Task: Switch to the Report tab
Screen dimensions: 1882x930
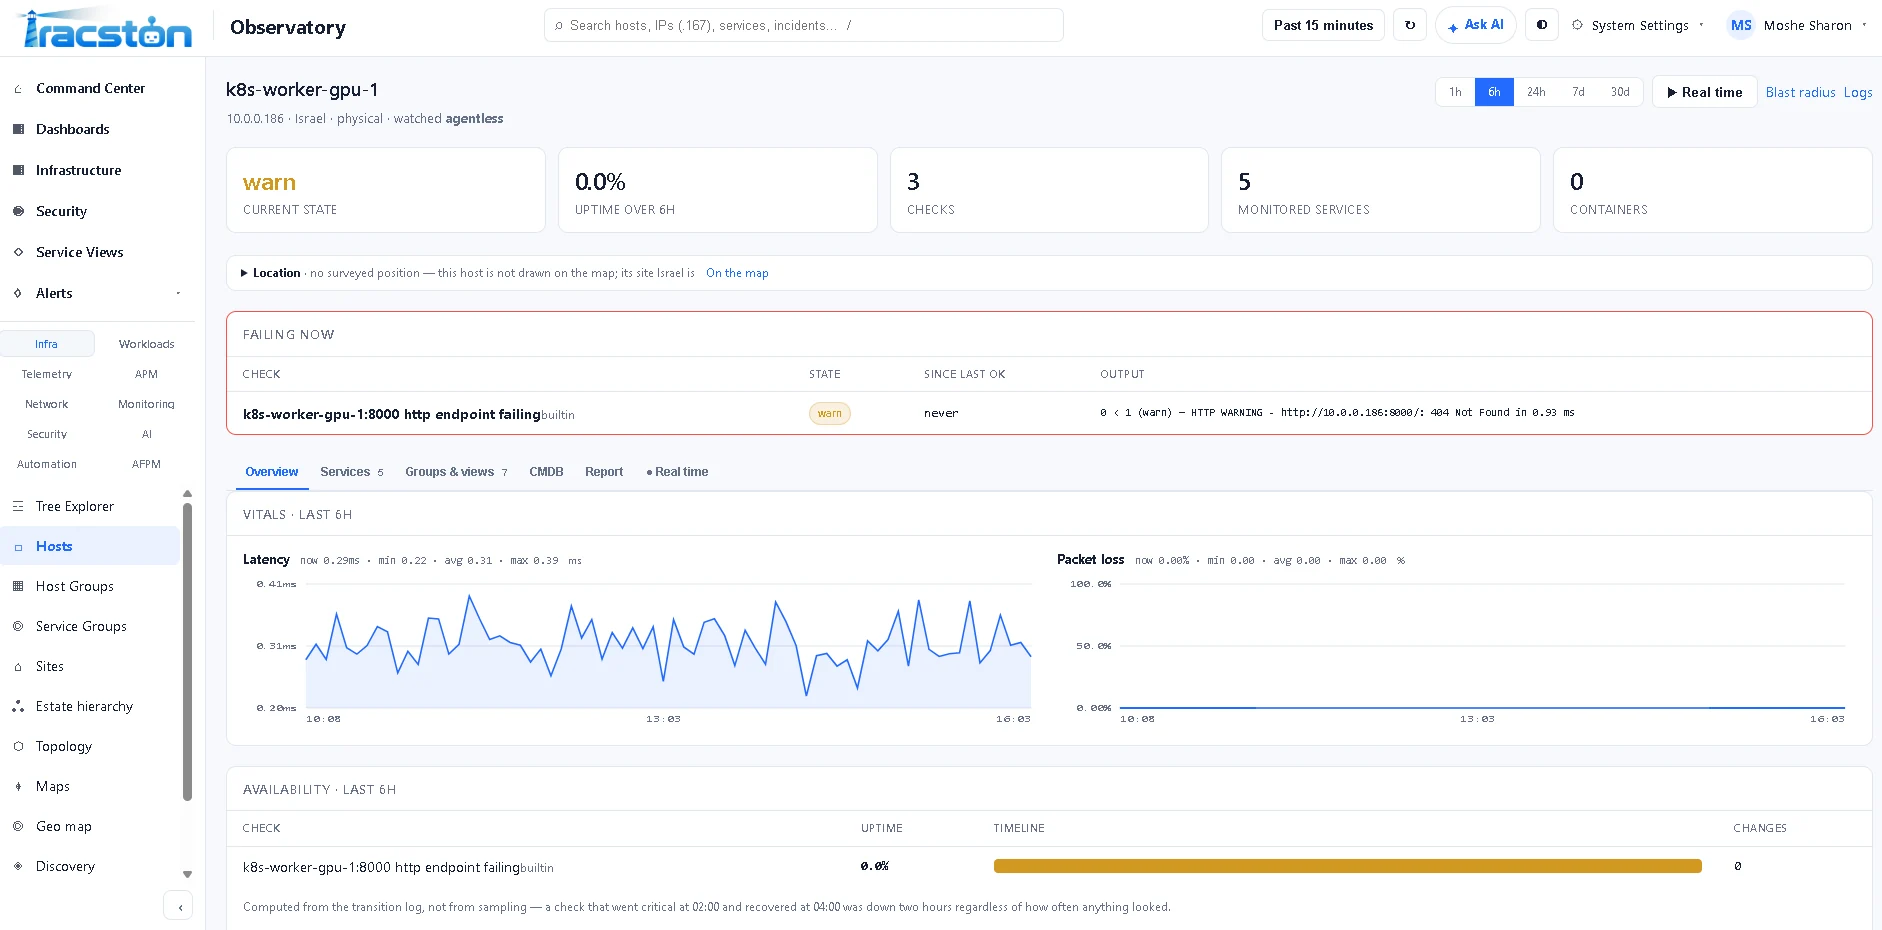Action: (x=604, y=472)
